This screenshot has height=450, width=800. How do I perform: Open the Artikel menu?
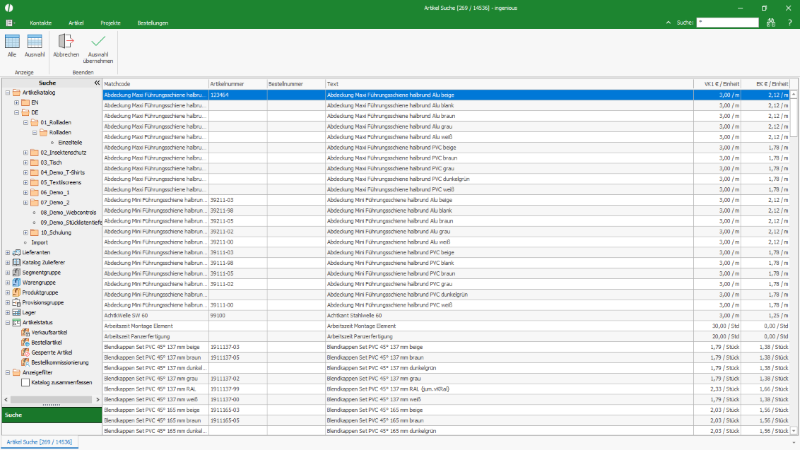76,23
